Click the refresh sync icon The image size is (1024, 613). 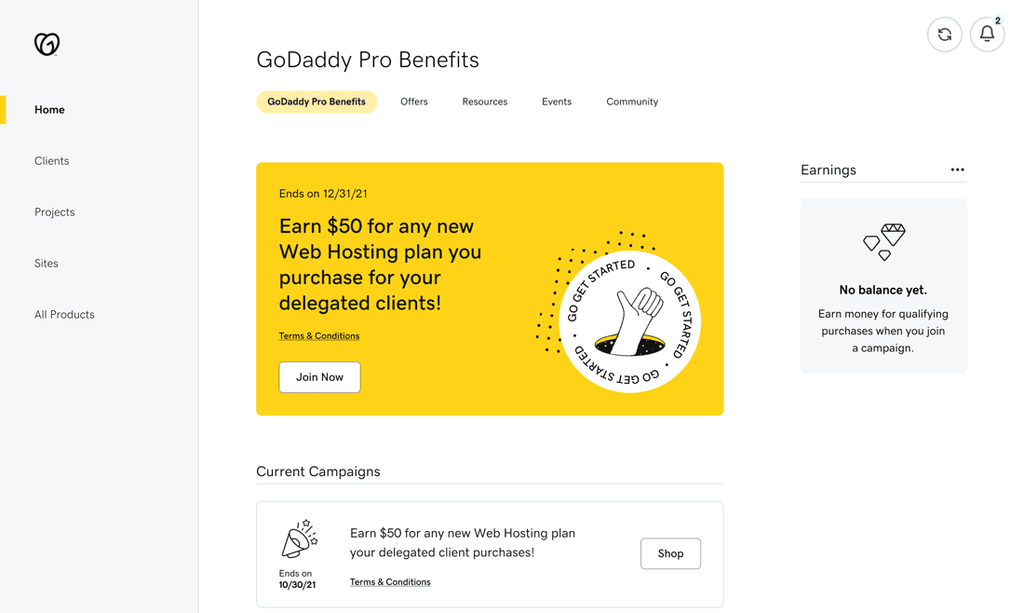(944, 35)
